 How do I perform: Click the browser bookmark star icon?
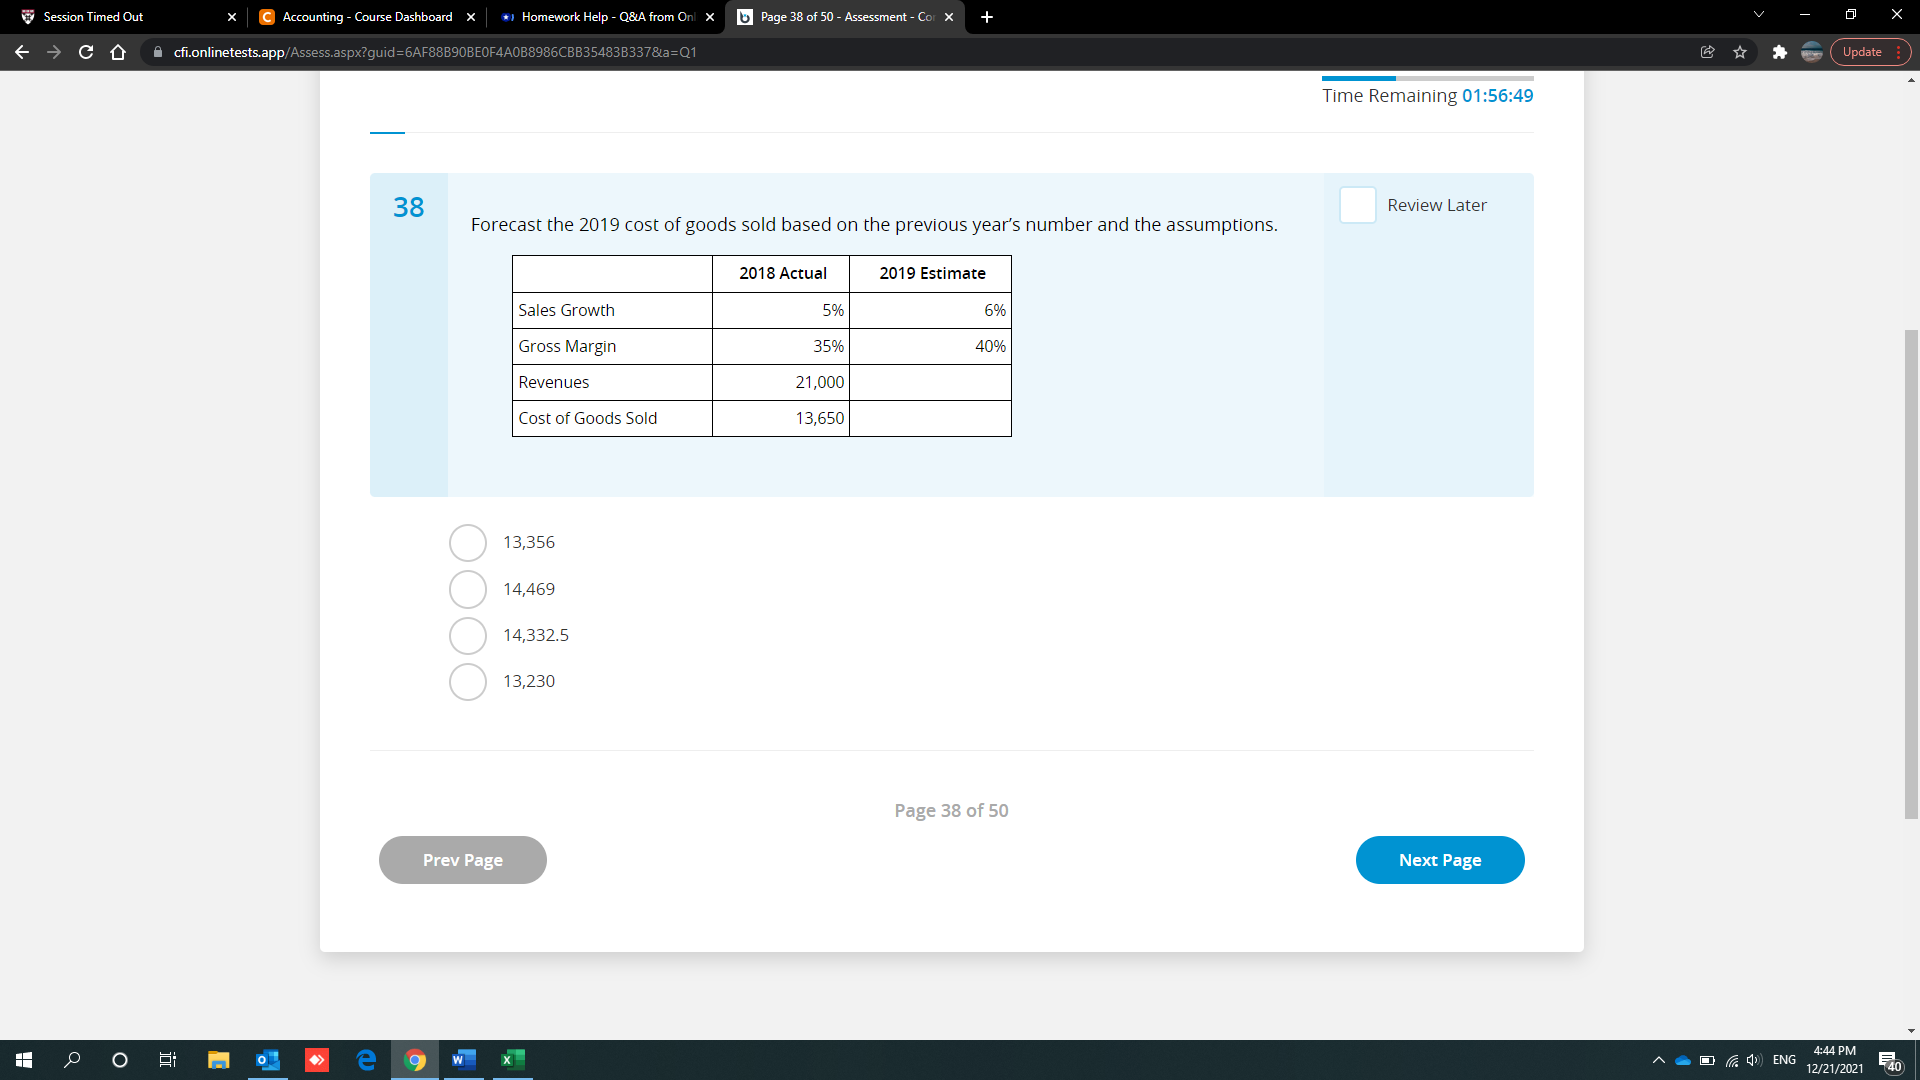[x=1740, y=52]
